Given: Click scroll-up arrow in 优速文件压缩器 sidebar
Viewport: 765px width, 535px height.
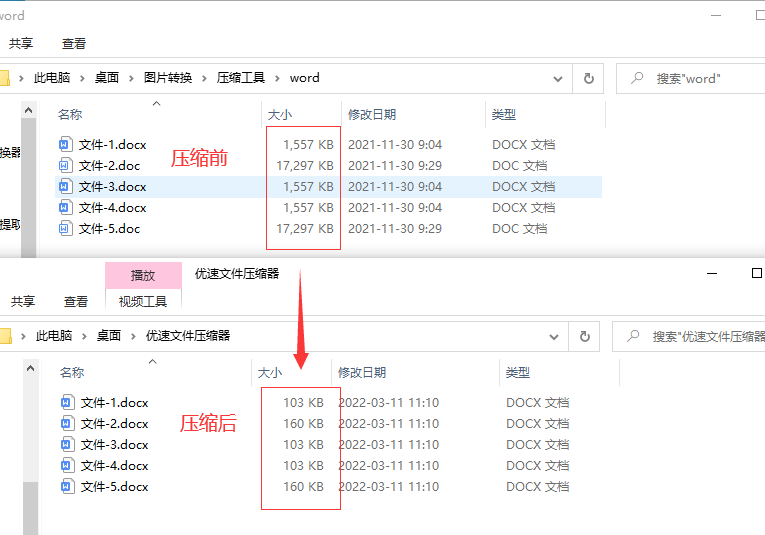Looking at the screenshot, I should 30,368.
